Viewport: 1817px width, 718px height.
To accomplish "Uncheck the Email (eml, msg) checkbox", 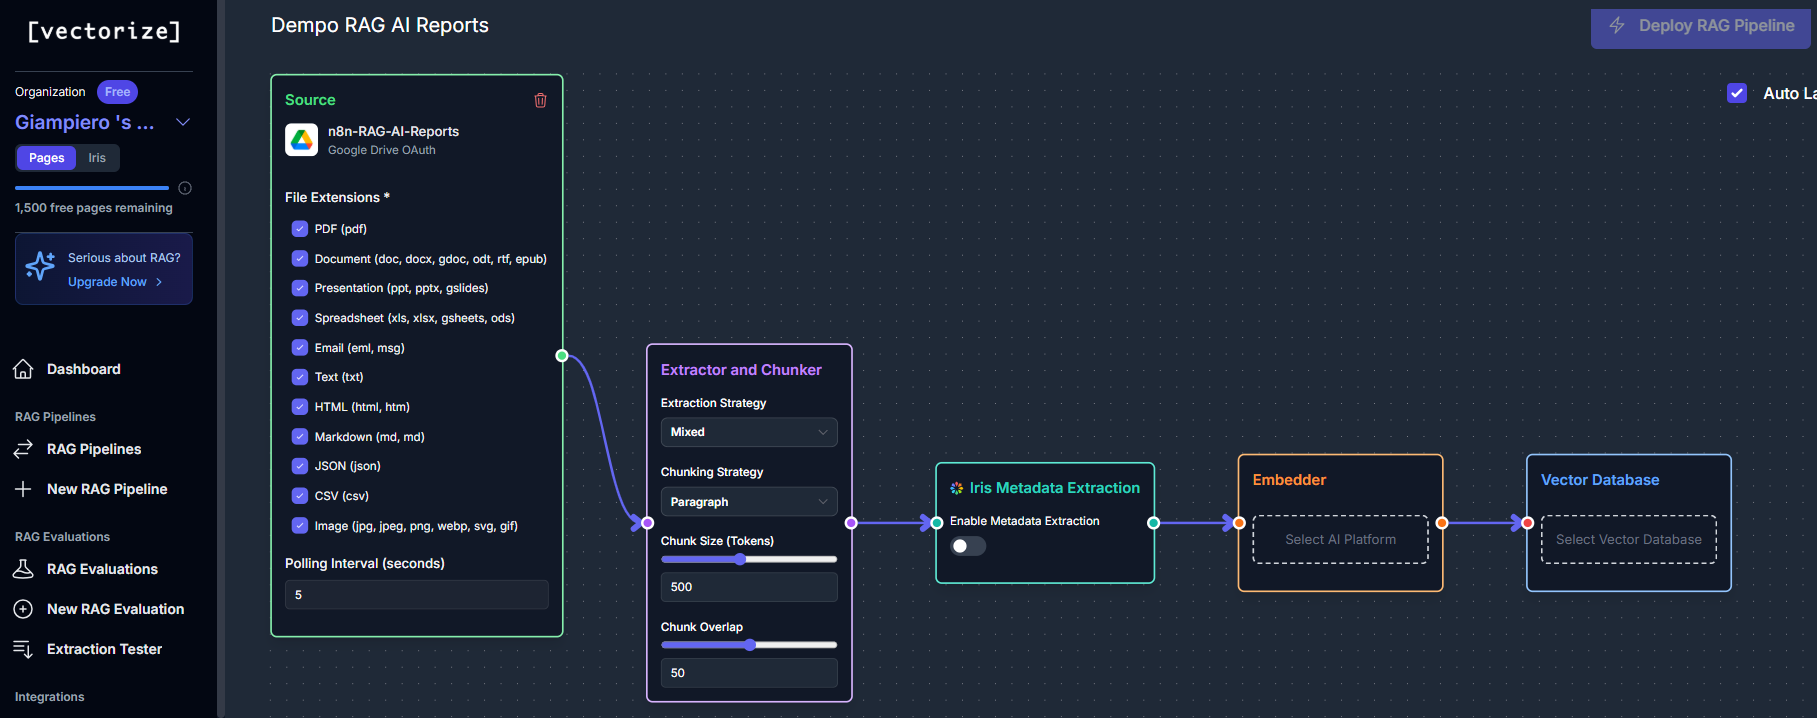I will [x=300, y=348].
